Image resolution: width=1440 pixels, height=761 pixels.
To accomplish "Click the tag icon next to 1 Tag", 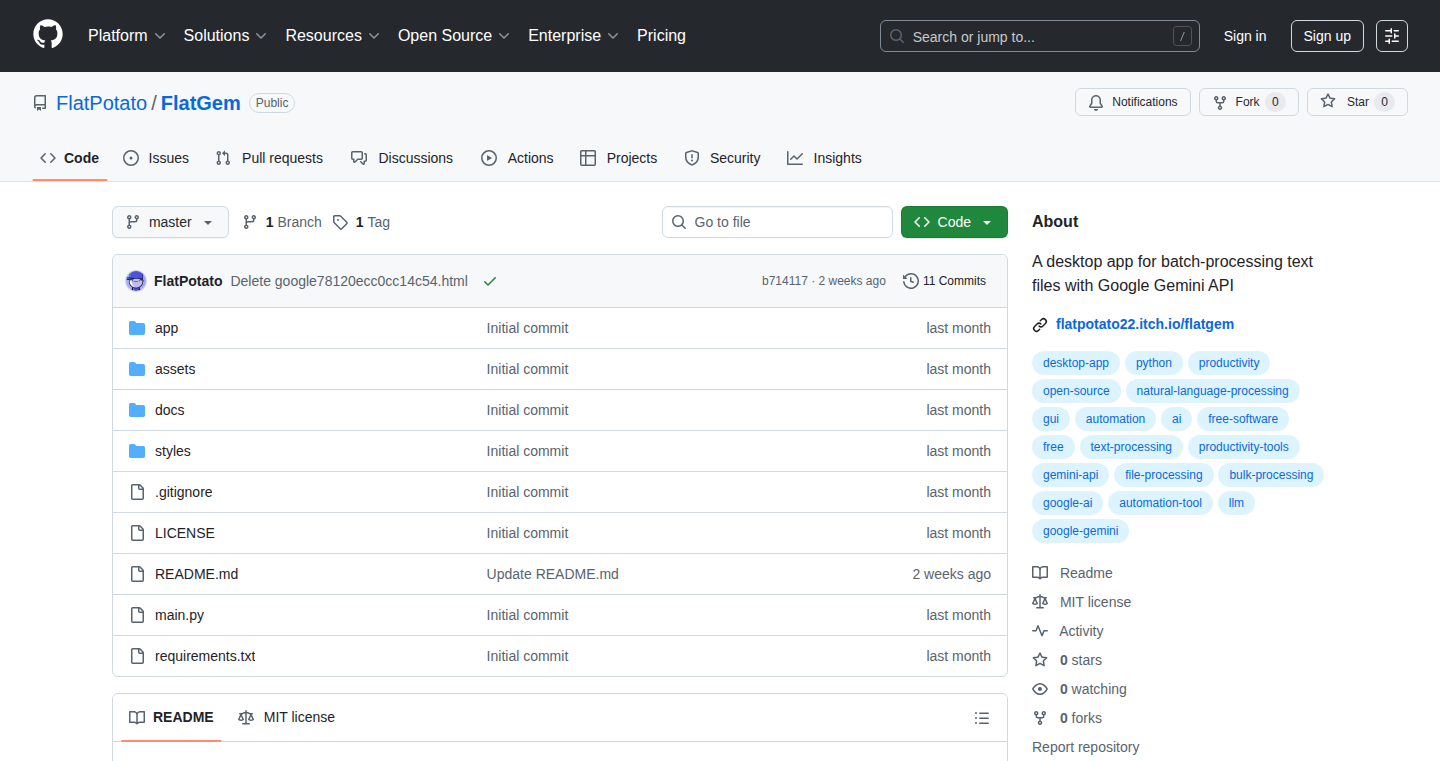I will coord(341,222).
